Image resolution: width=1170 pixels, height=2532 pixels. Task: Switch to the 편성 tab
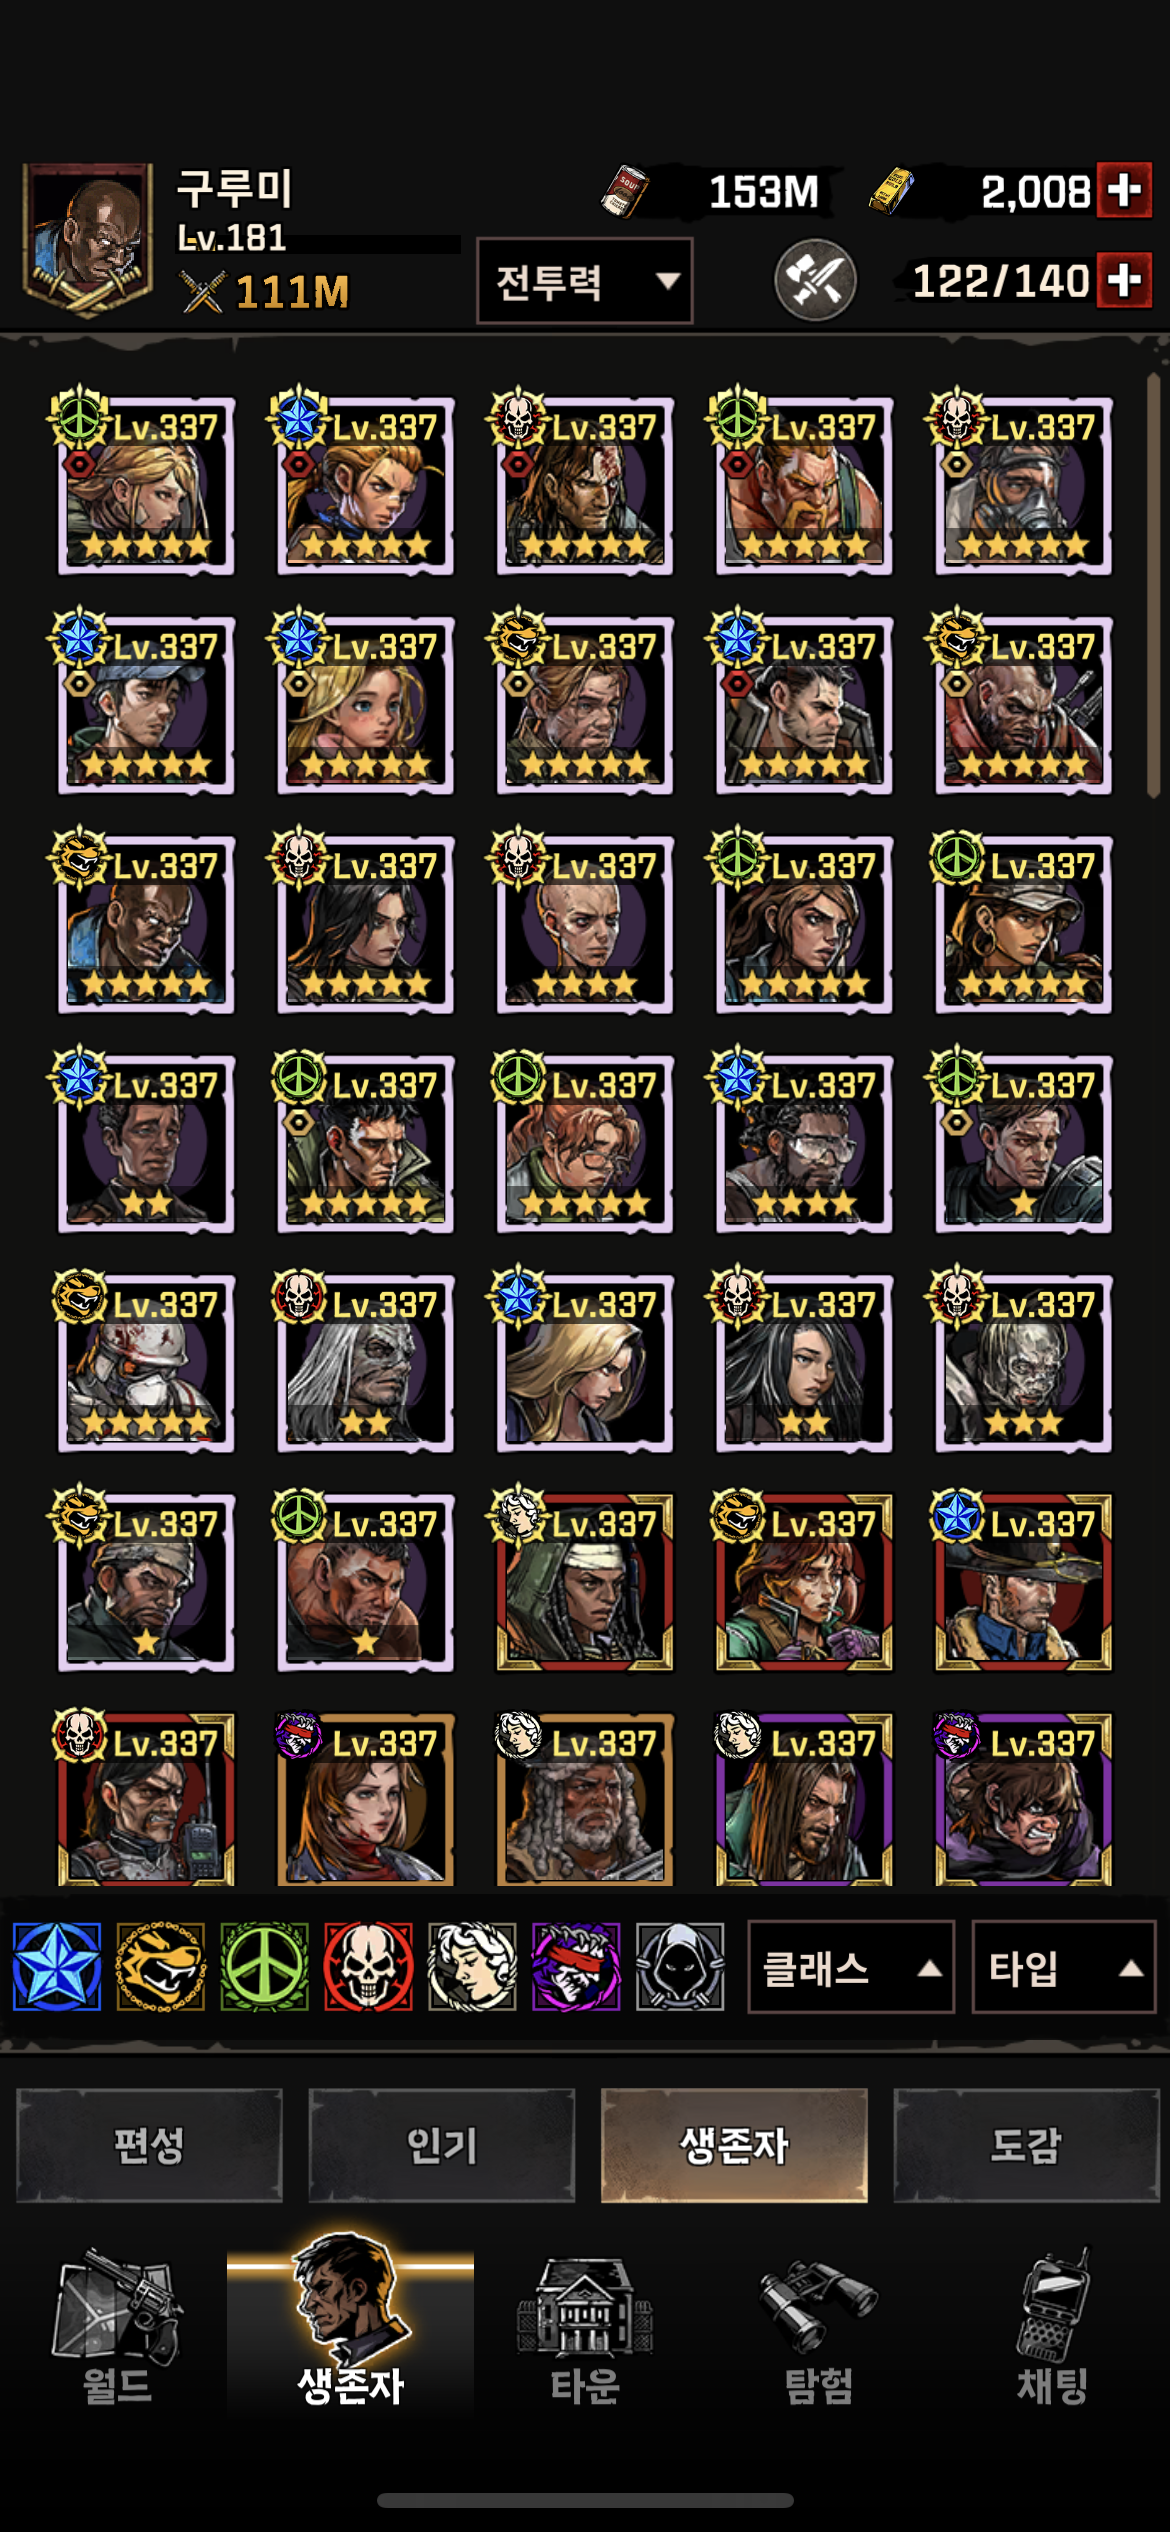pyautogui.click(x=149, y=2145)
